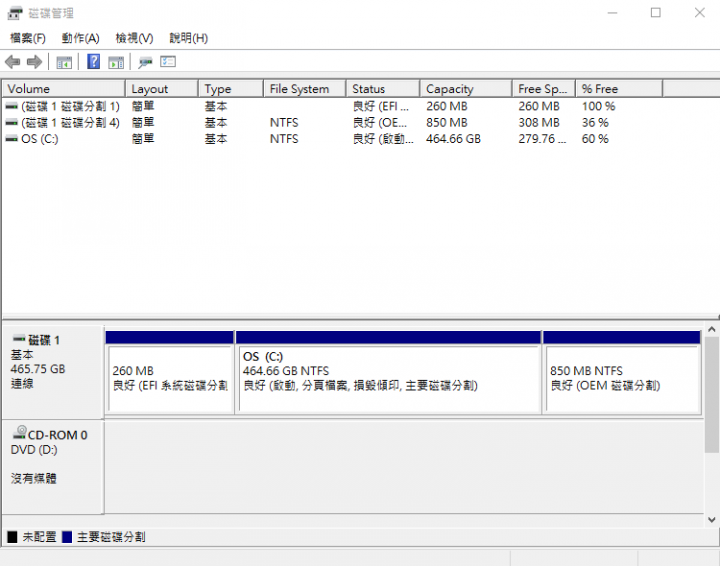Open the 動作(A) menu
Screen dimensions: 720x566
(x=80, y=38)
